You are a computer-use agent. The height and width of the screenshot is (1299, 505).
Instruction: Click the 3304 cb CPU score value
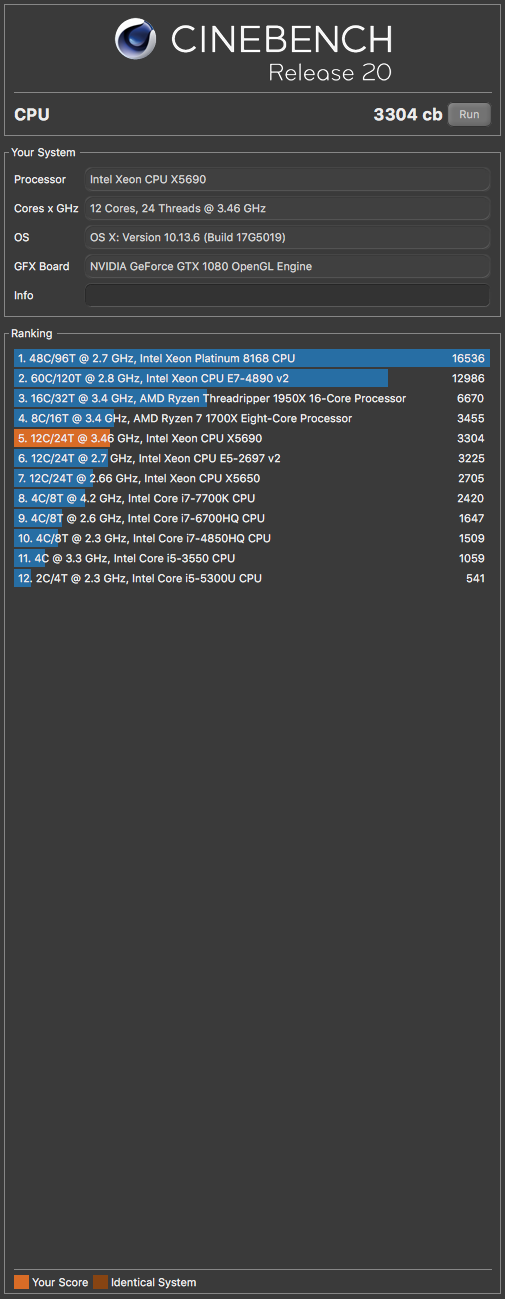point(407,115)
